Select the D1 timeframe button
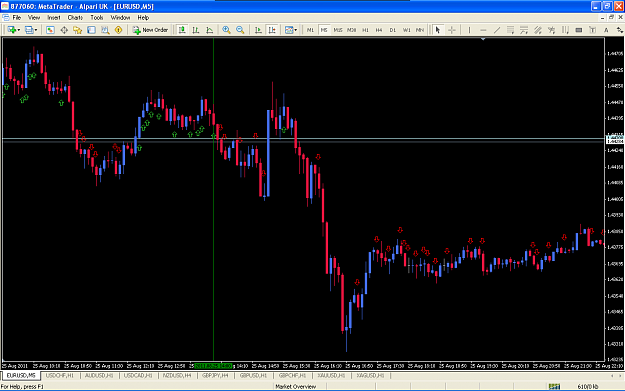Image resolution: width=625 pixels, height=391 pixels. 393,30
